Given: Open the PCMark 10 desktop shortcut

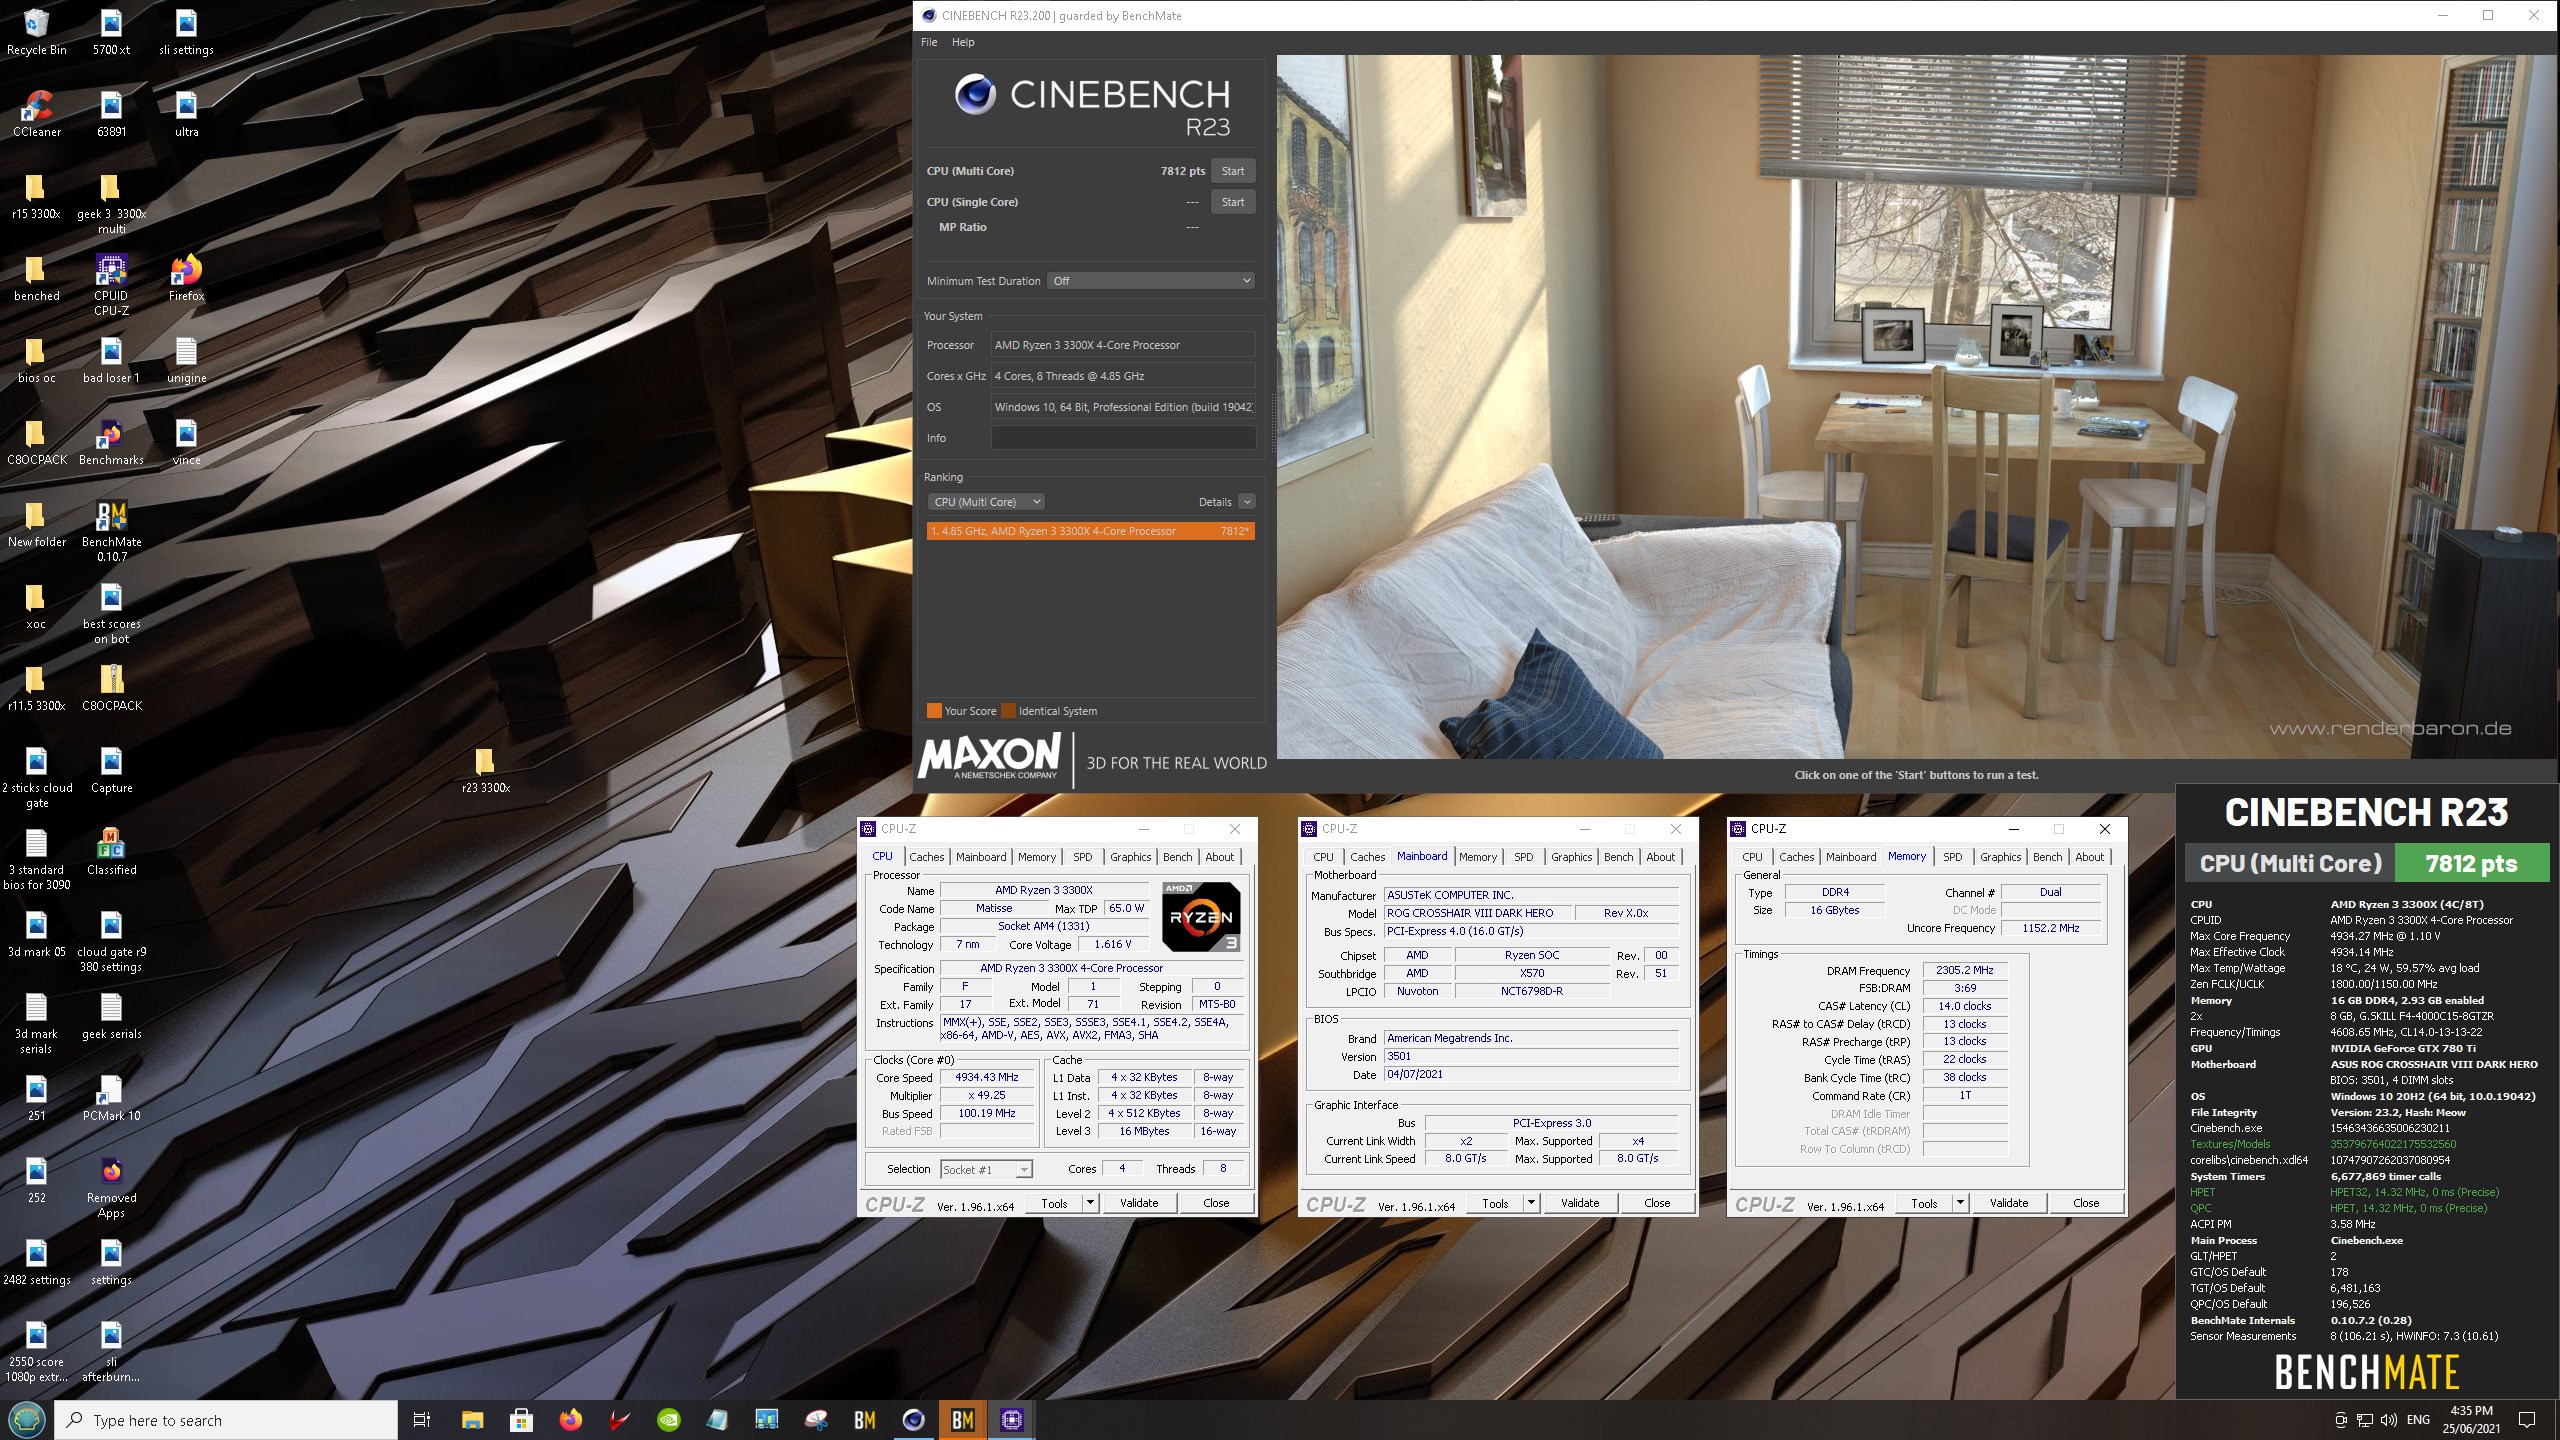Looking at the screenshot, I should (x=111, y=1098).
